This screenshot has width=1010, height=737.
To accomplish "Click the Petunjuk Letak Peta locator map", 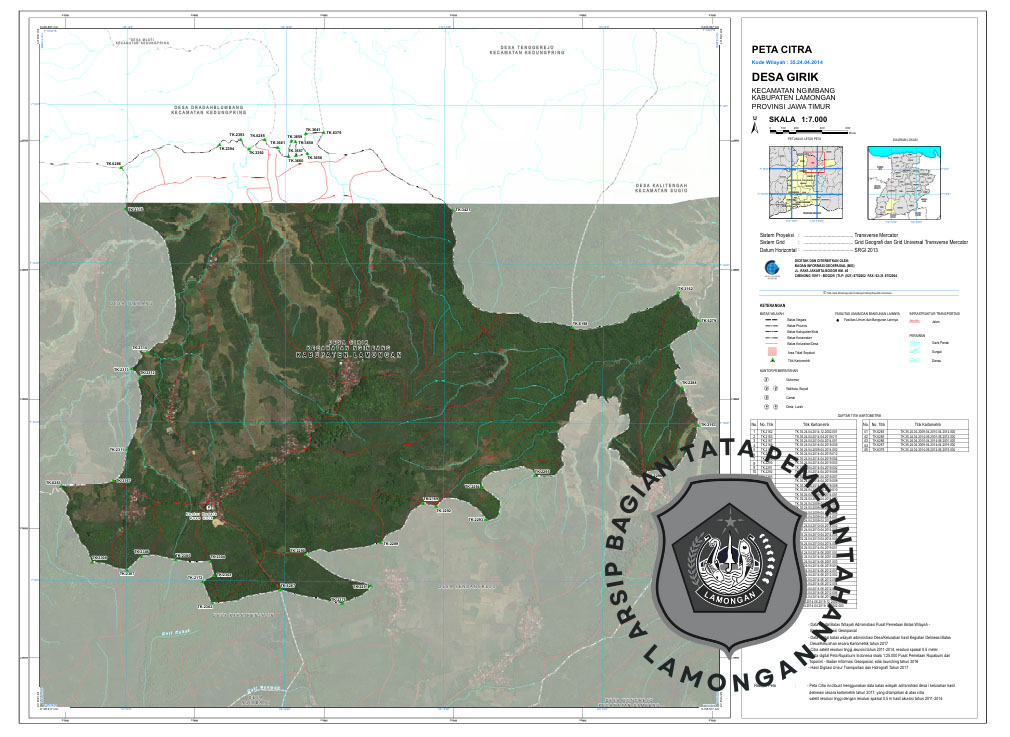I will [808, 182].
